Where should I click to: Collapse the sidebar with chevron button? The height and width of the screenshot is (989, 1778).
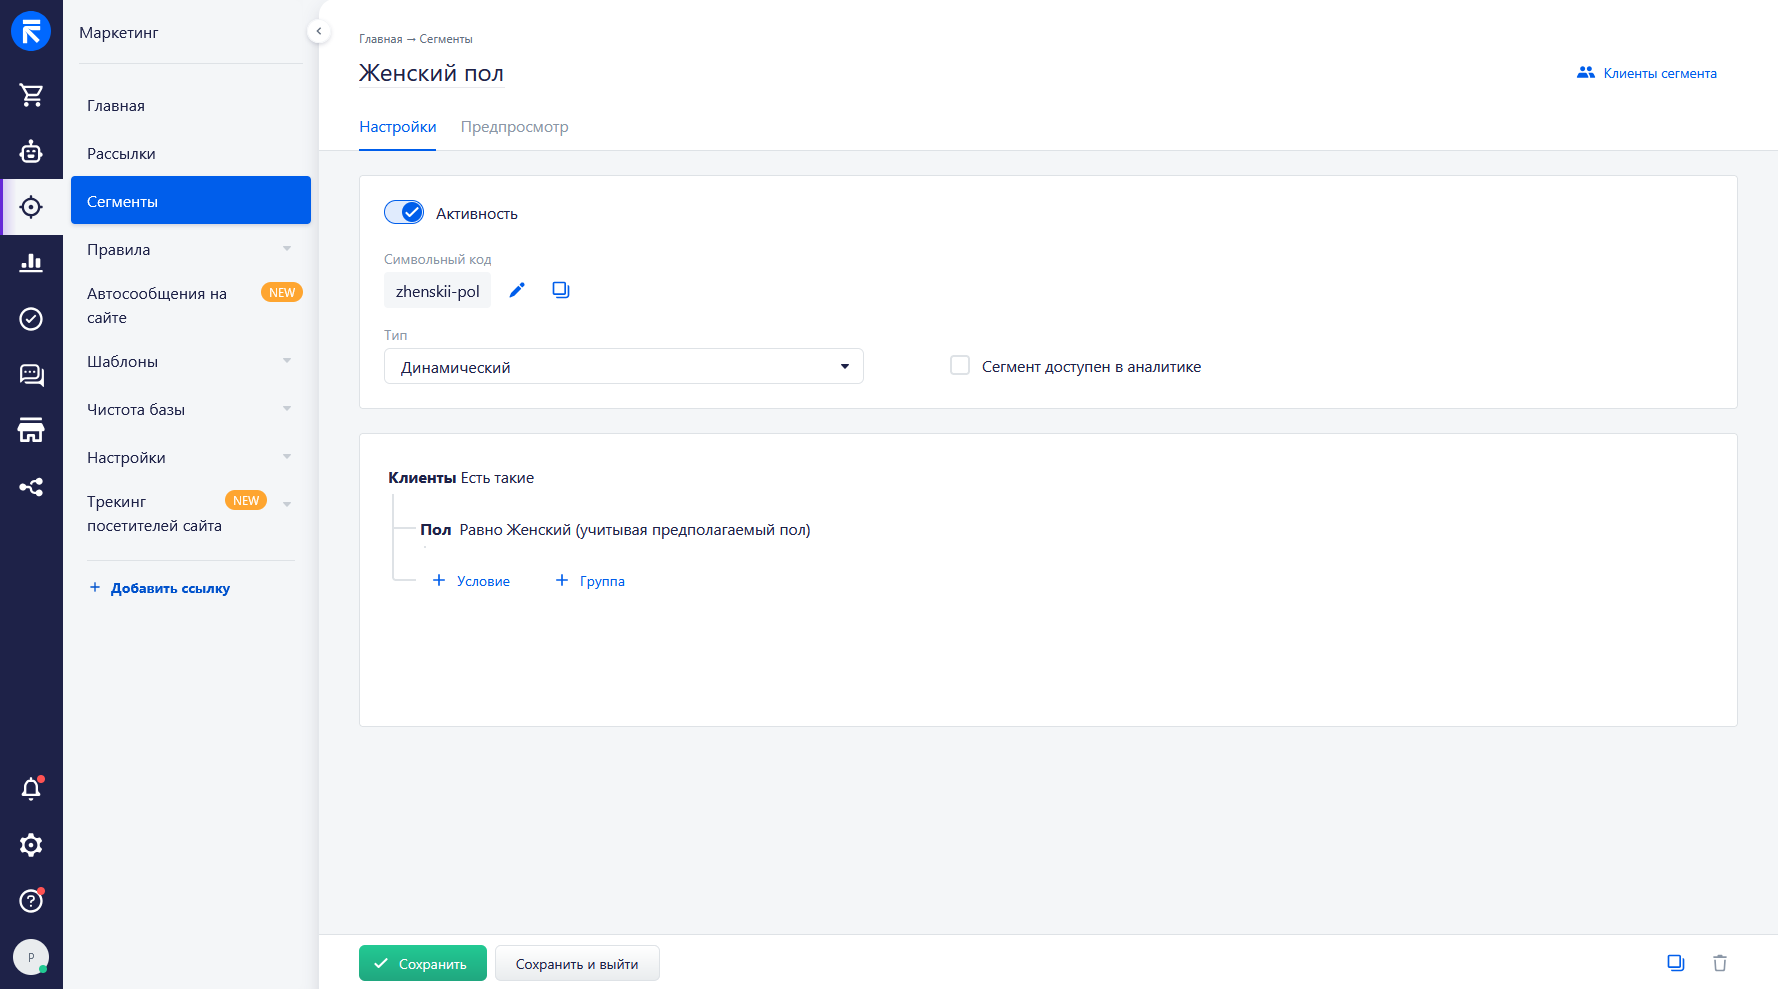pos(318,31)
